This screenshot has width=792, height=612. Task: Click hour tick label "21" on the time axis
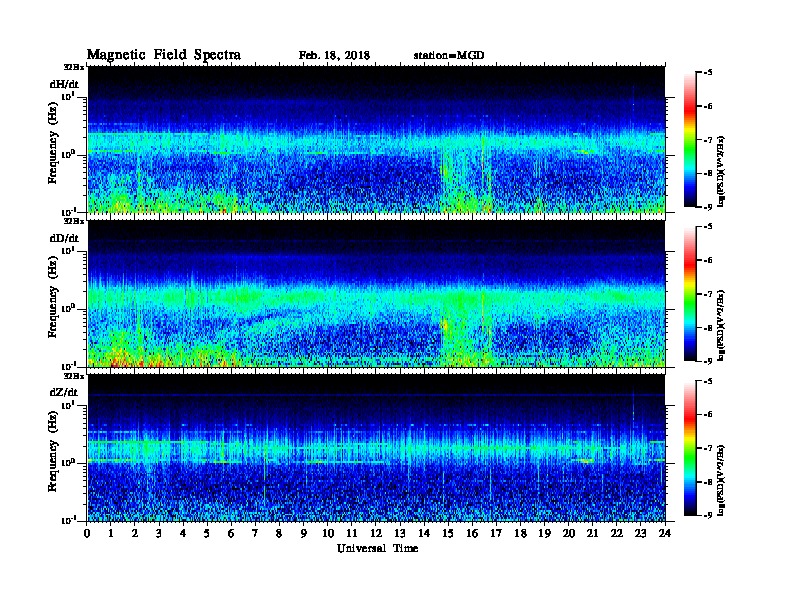point(592,533)
